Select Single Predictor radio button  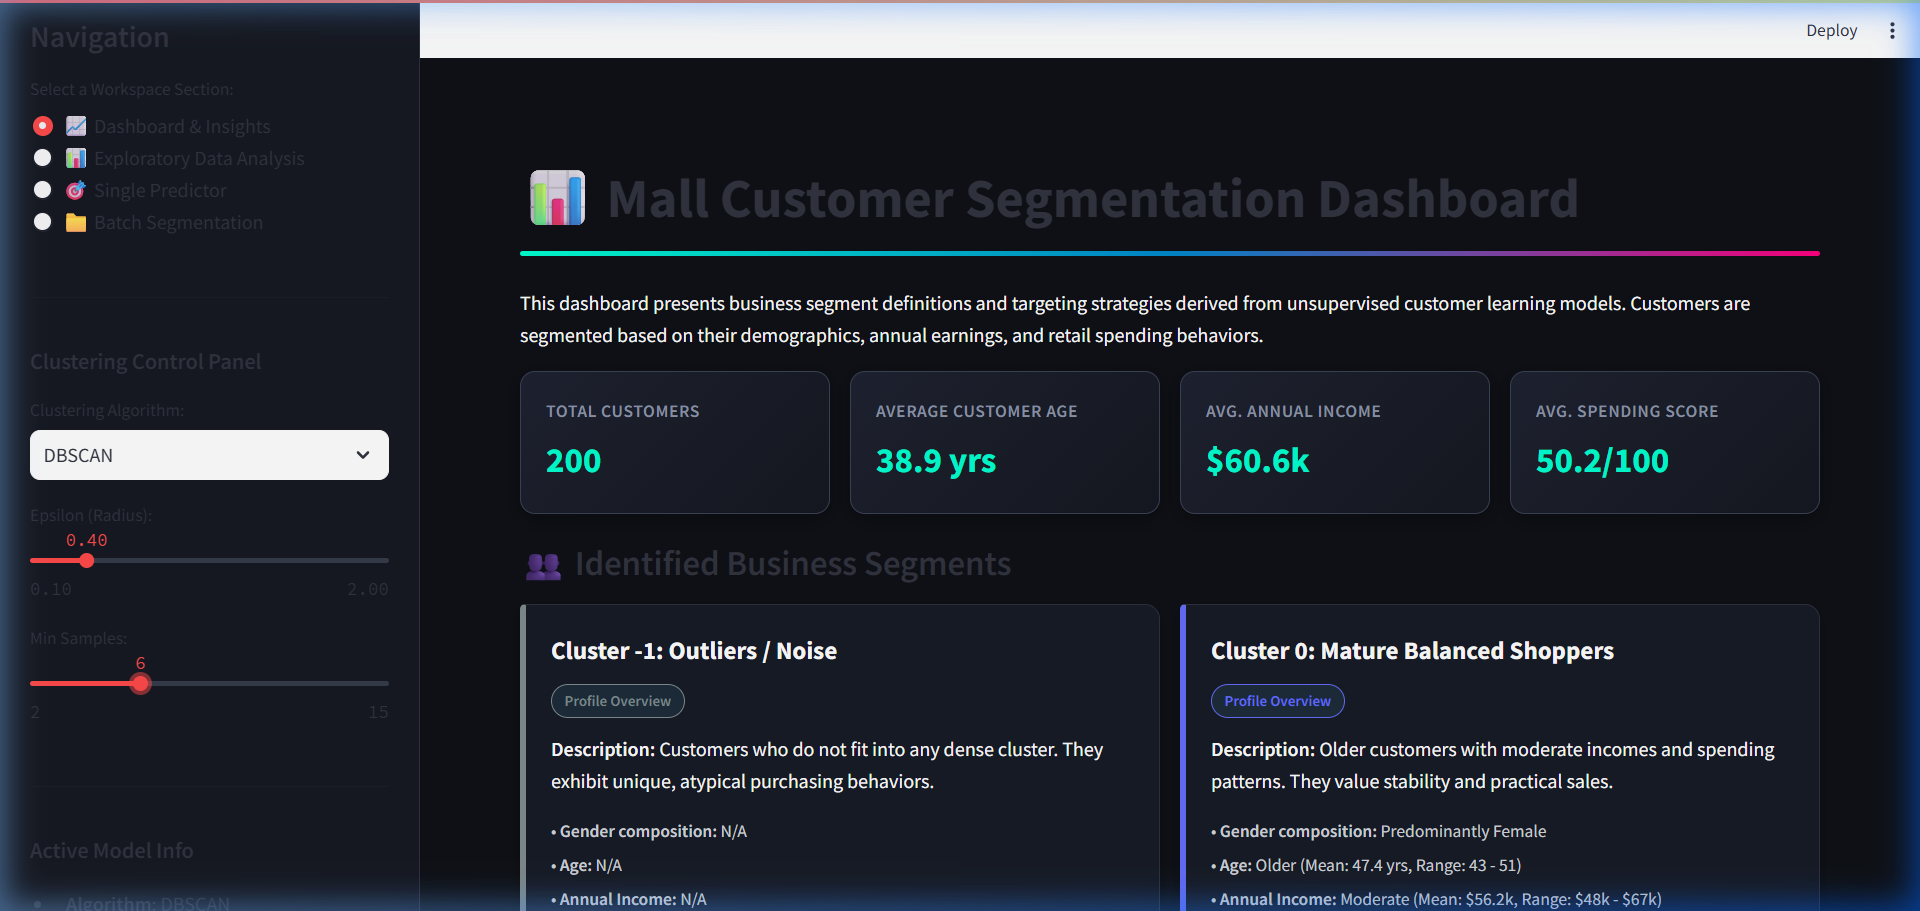coord(43,190)
